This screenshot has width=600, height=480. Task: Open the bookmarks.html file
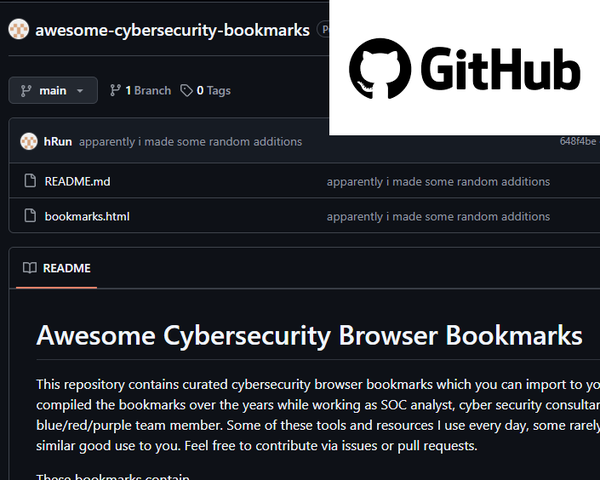[x=87, y=216]
